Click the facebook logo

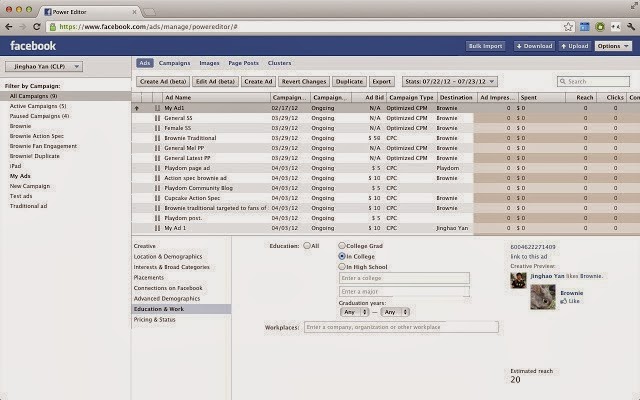click(33, 46)
